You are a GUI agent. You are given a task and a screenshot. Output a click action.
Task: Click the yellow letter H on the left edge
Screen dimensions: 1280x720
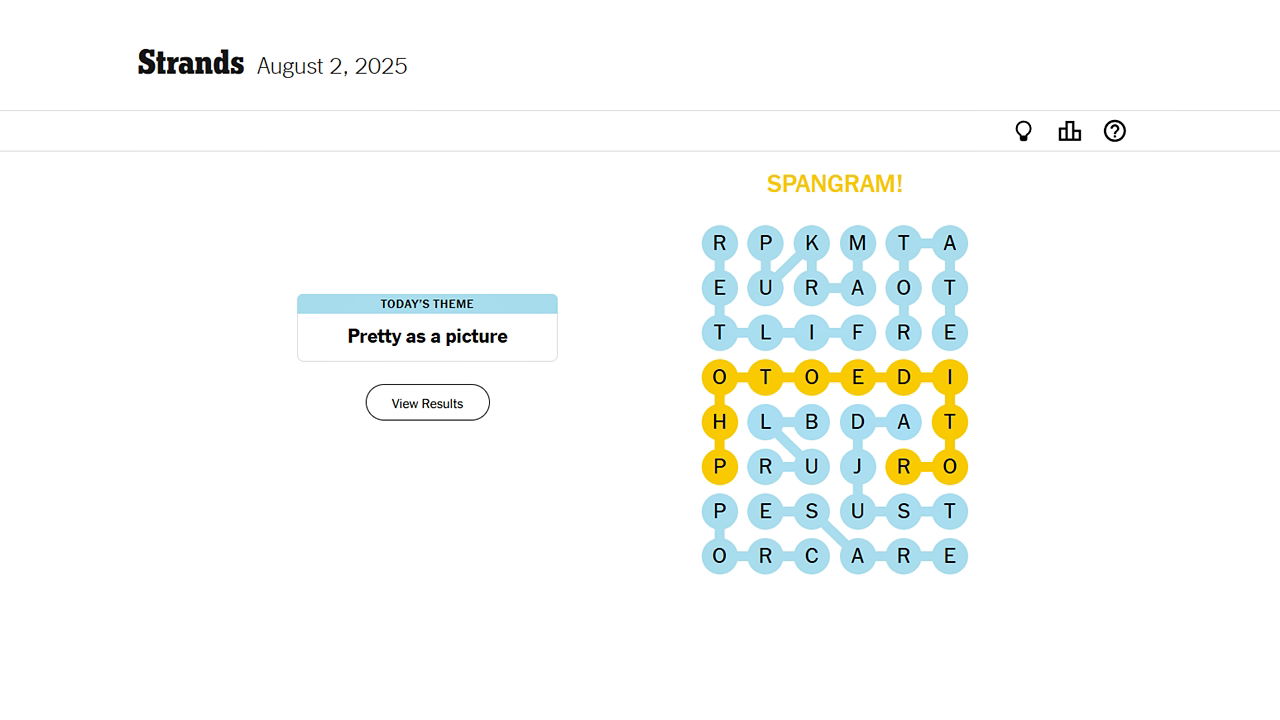tap(720, 422)
